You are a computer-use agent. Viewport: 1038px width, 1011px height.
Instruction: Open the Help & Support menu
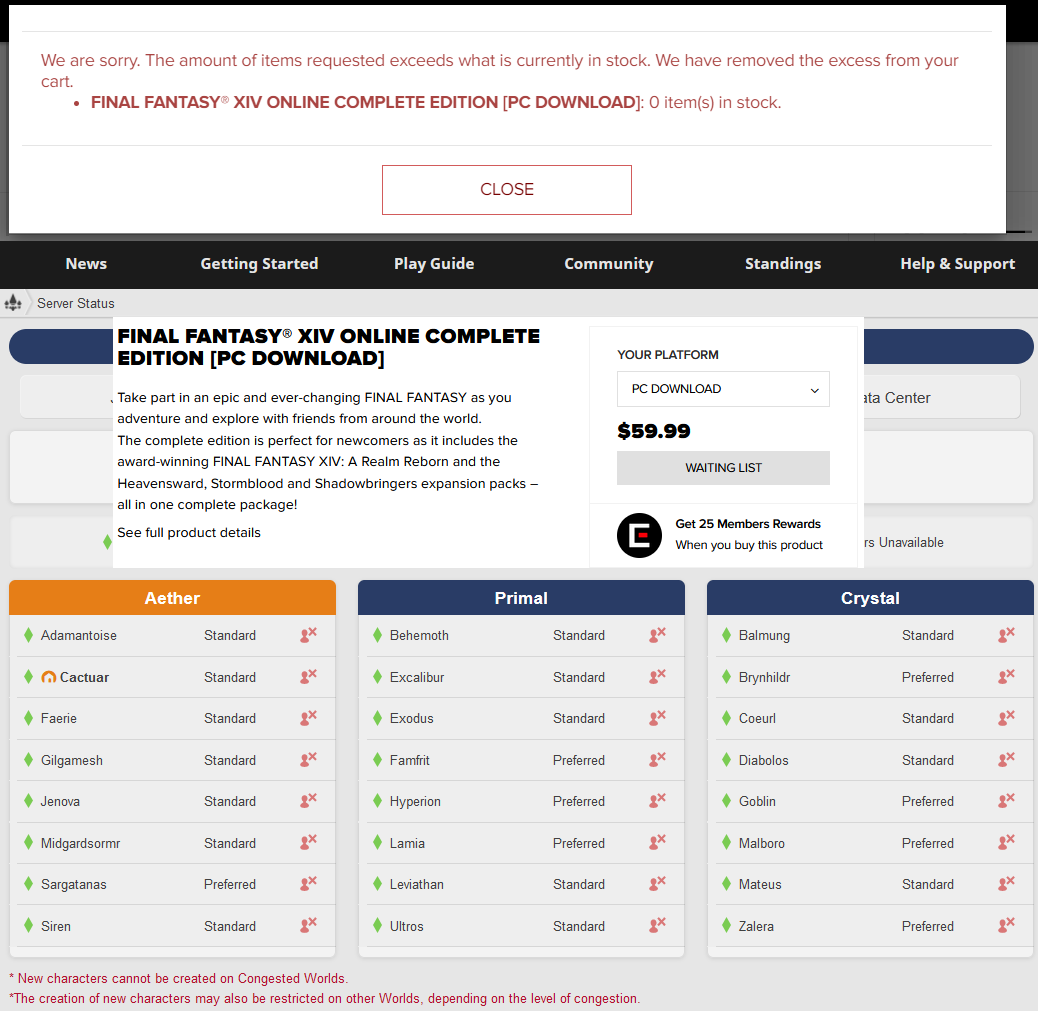click(x=957, y=264)
